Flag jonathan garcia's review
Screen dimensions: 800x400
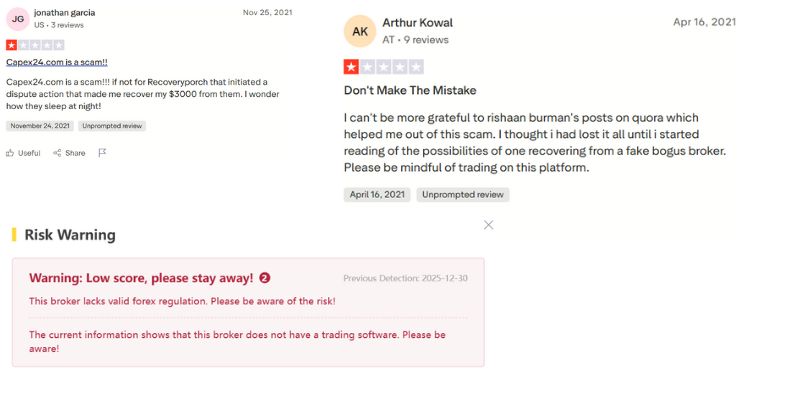(102, 153)
